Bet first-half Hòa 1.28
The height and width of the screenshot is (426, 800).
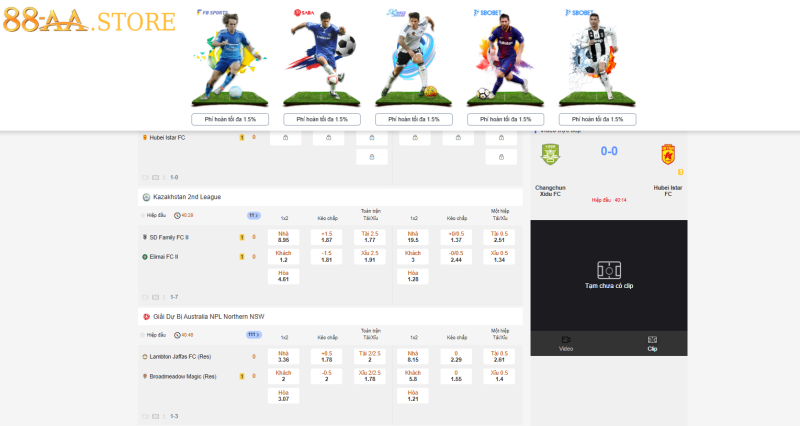[413, 276]
